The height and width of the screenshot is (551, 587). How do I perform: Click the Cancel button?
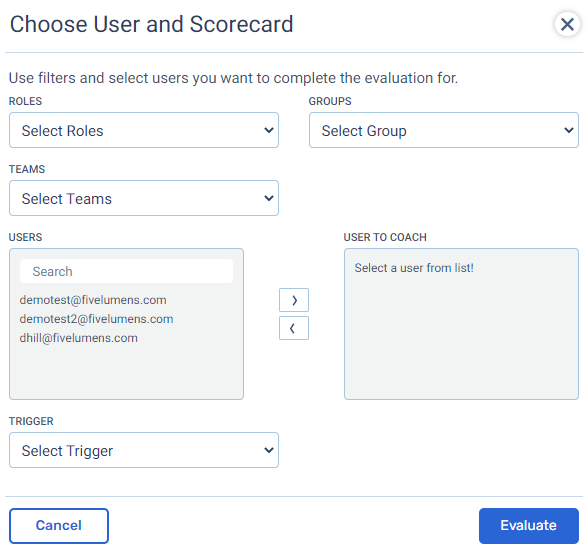coord(59,526)
